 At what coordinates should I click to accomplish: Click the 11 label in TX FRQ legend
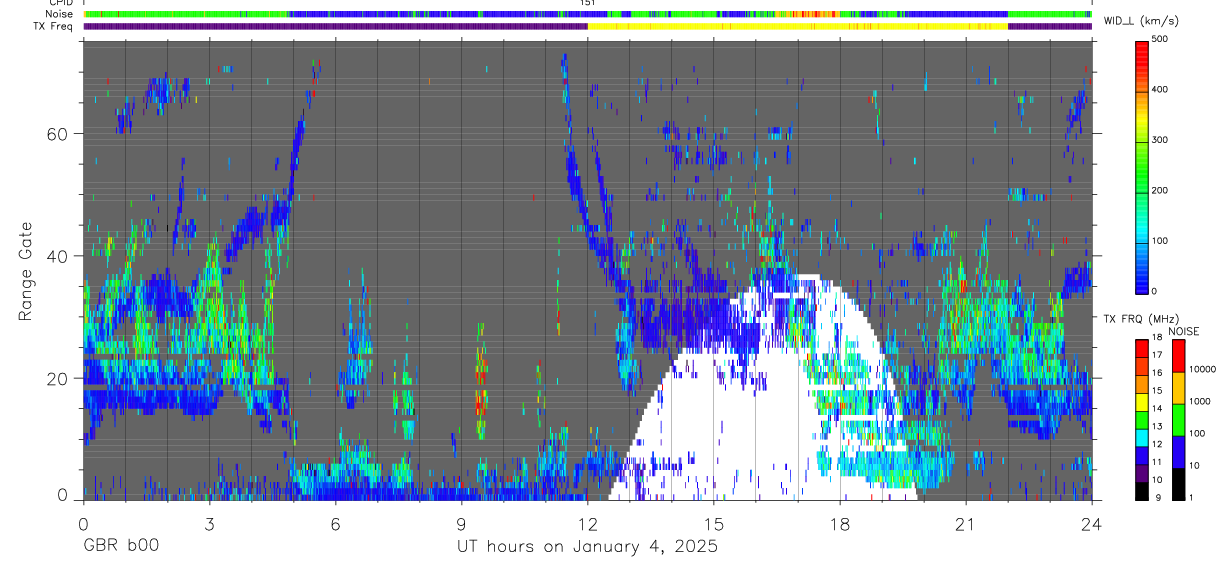tap(1157, 462)
